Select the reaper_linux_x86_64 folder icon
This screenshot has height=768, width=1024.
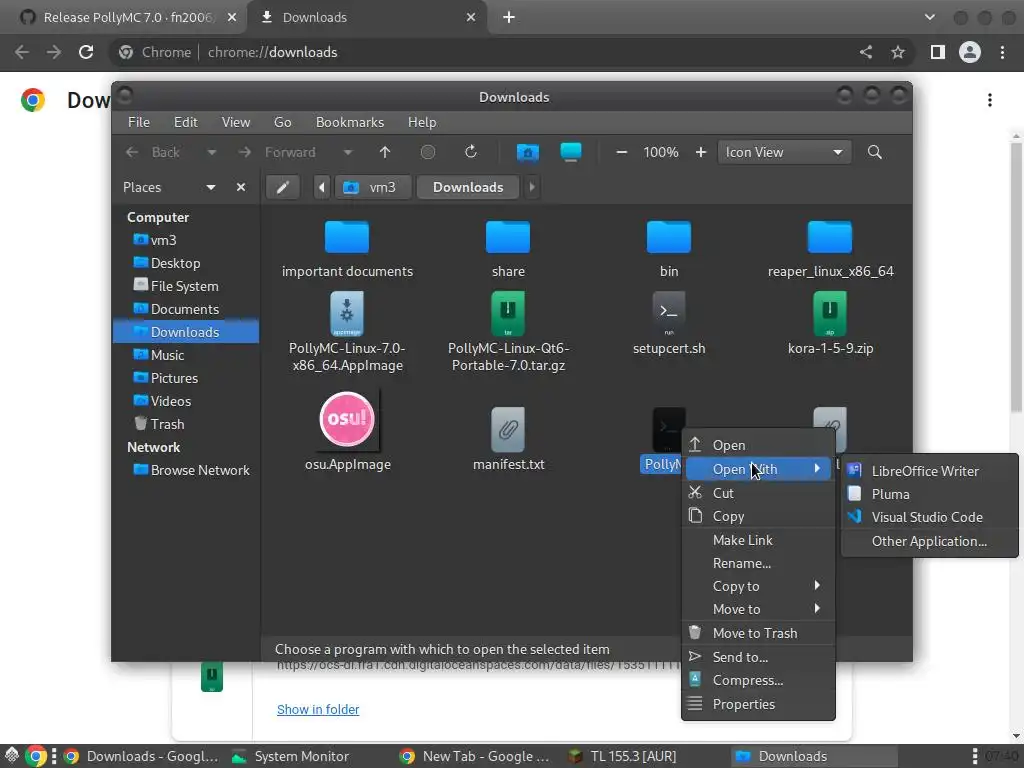click(829, 236)
